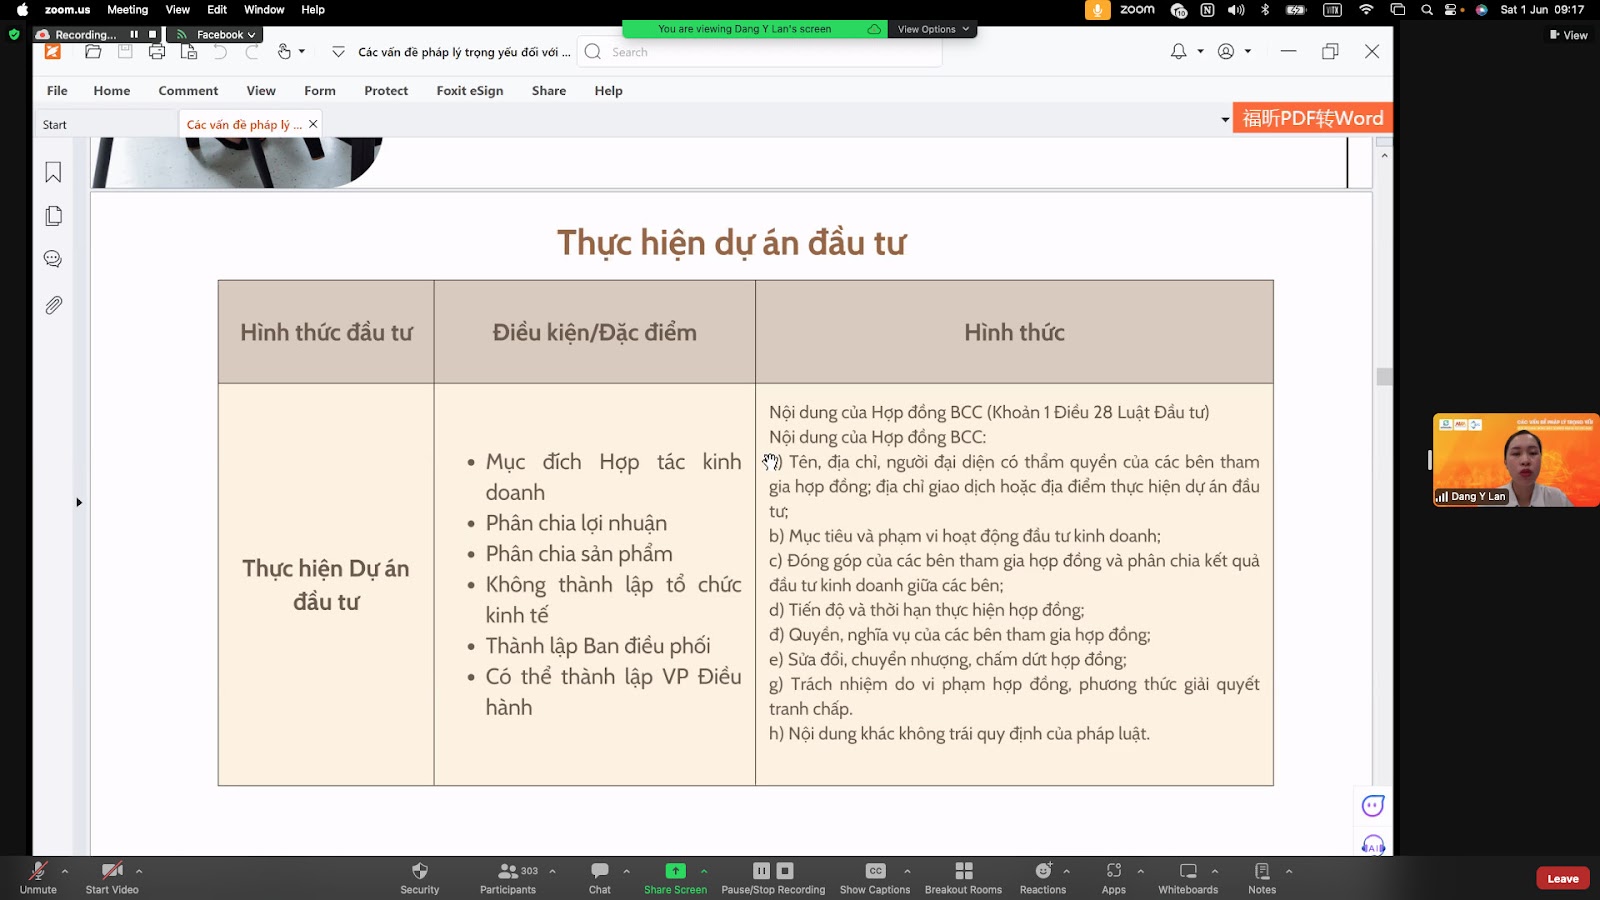This screenshot has width=1600, height=900.
Task: Open the Zoom Apps panel
Action: [1114, 877]
